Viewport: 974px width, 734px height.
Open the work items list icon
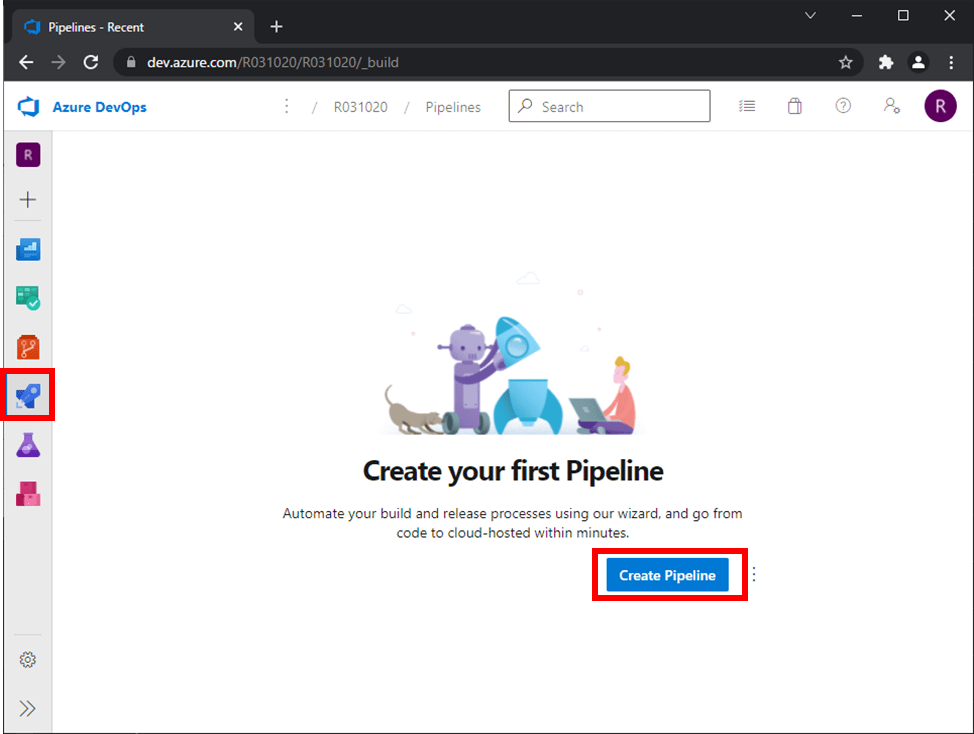[747, 106]
